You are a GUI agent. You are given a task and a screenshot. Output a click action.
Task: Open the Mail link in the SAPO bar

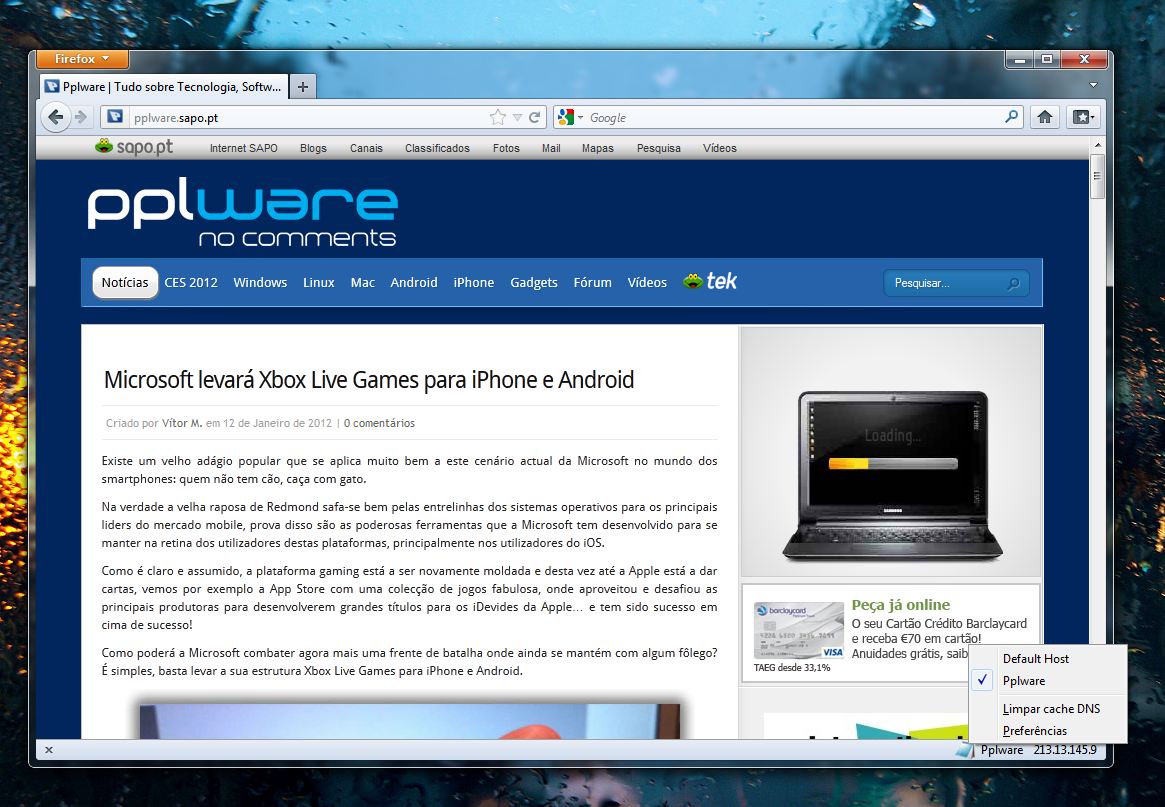[551, 148]
